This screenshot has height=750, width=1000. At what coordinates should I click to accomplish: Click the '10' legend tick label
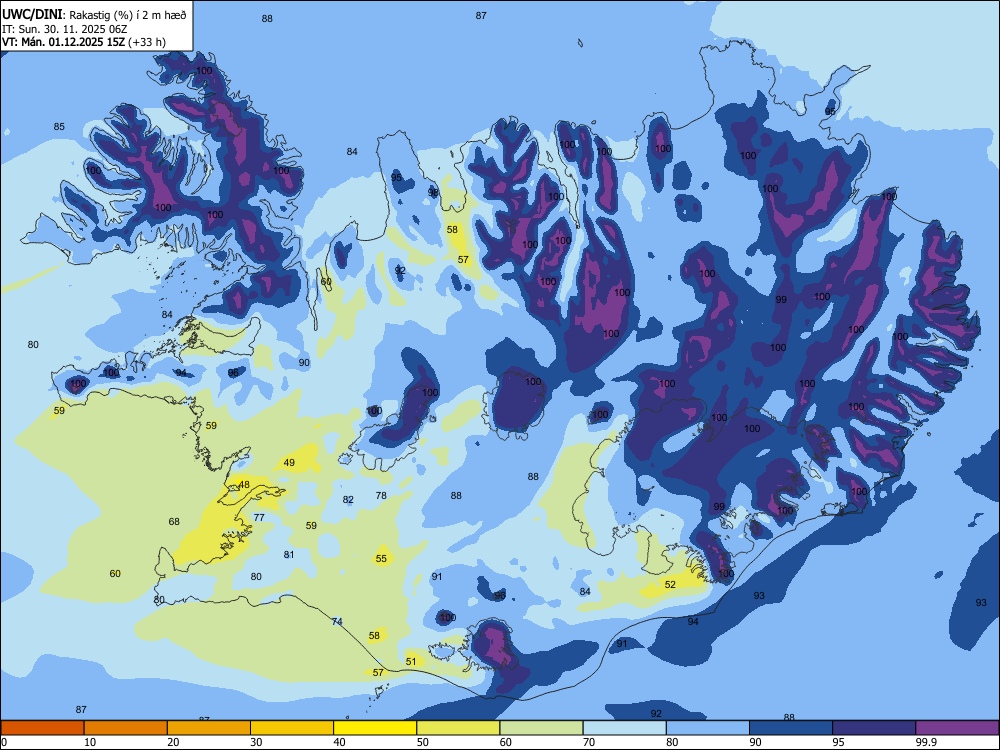pyautogui.click(x=90, y=742)
